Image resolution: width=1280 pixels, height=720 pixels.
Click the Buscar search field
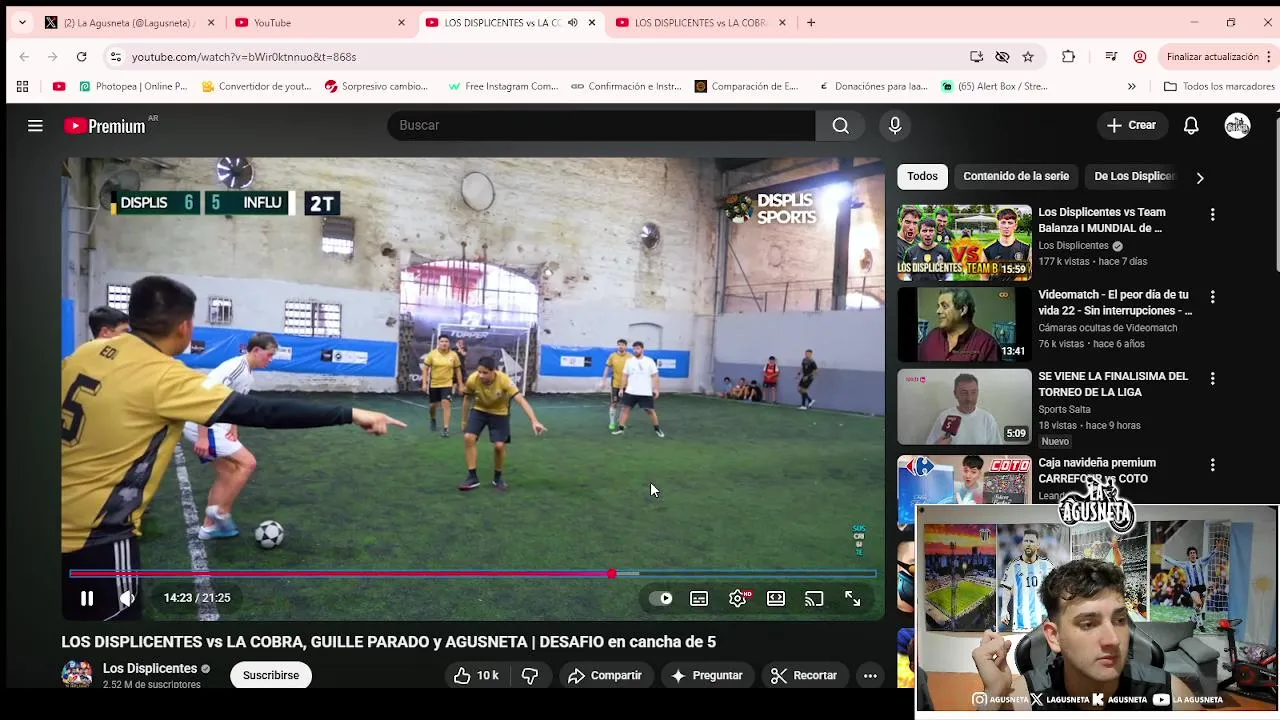(600, 125)
